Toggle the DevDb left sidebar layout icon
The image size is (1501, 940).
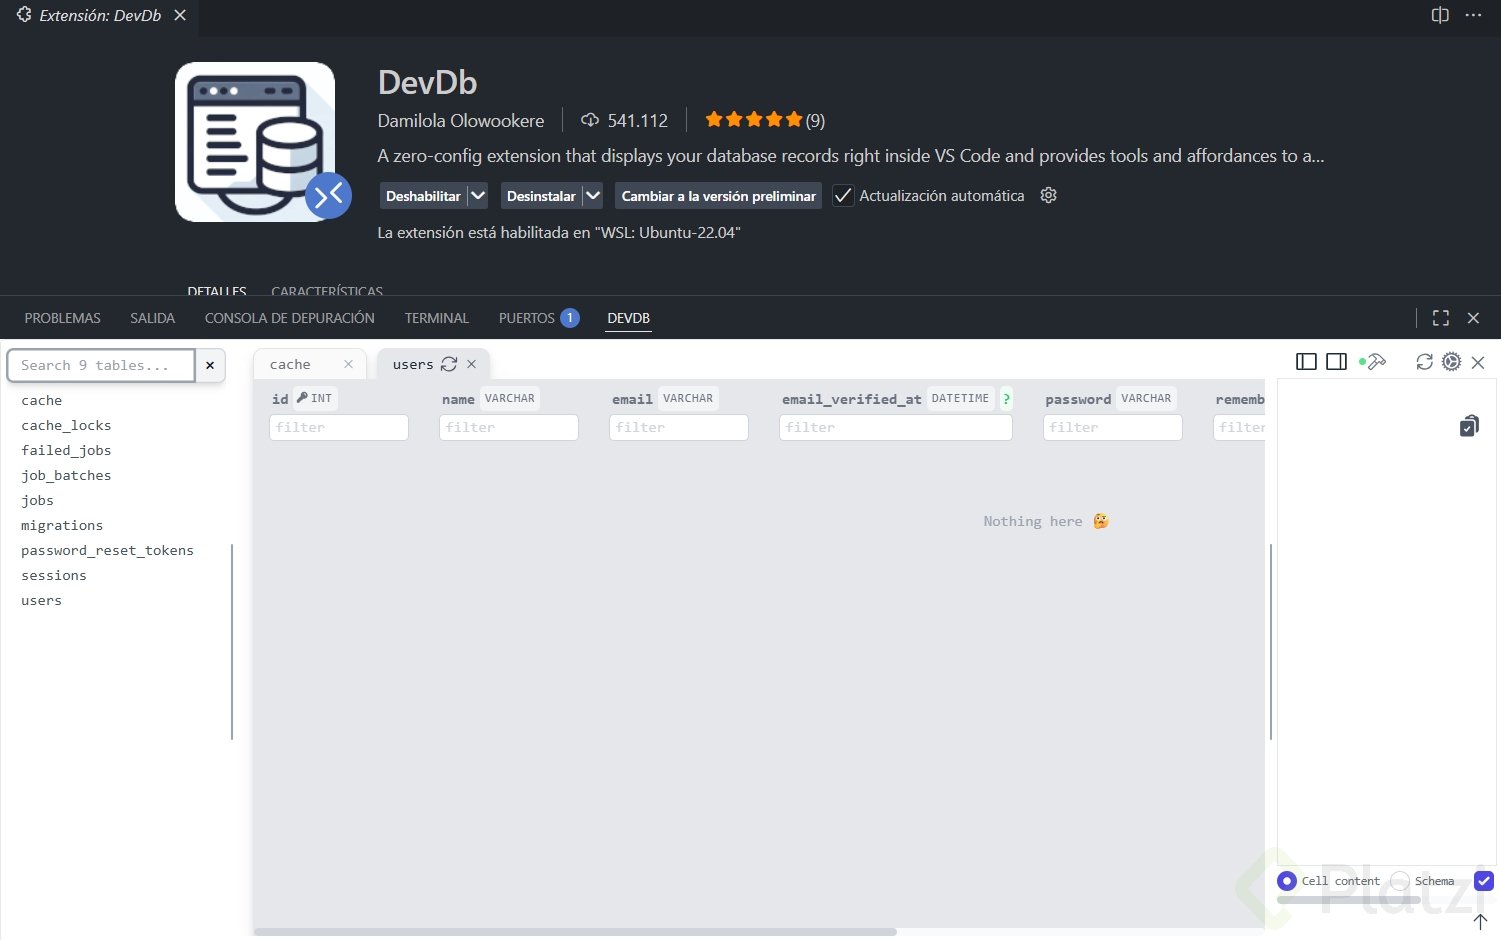(x=1306, y=361)
